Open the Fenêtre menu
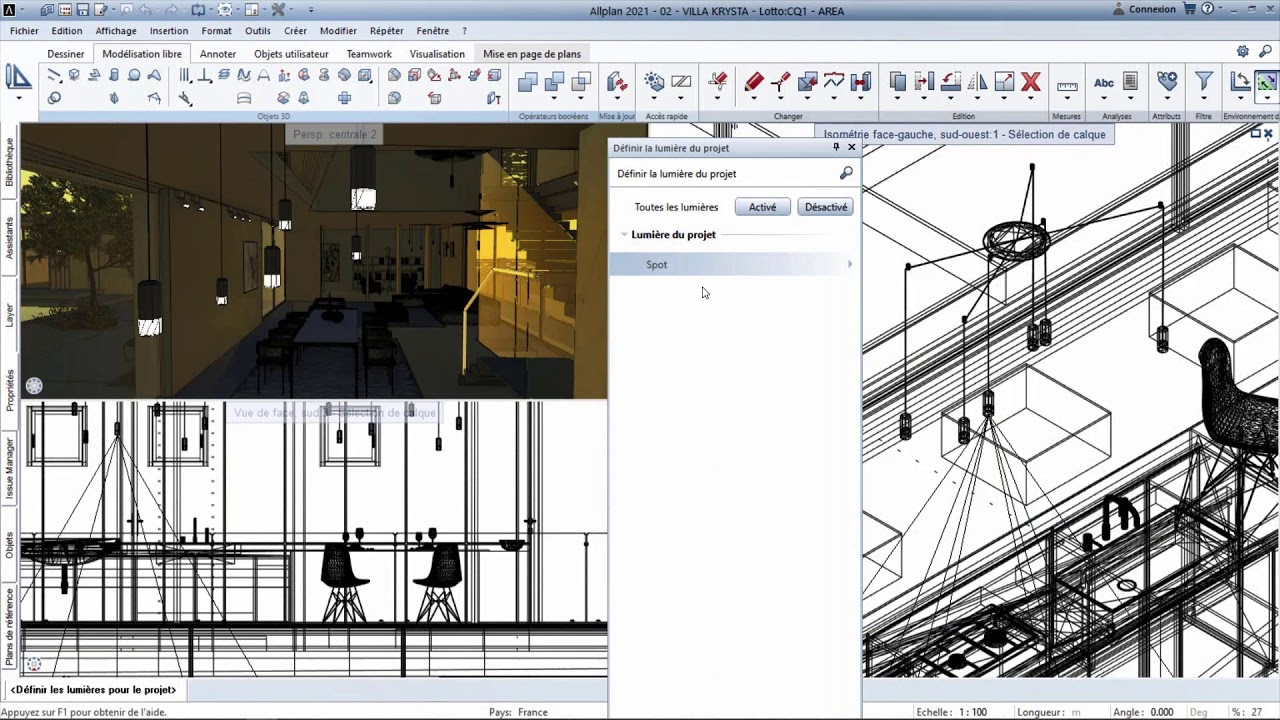The width and height of the screenshot is (1280, 720). [x=433, y=31]
